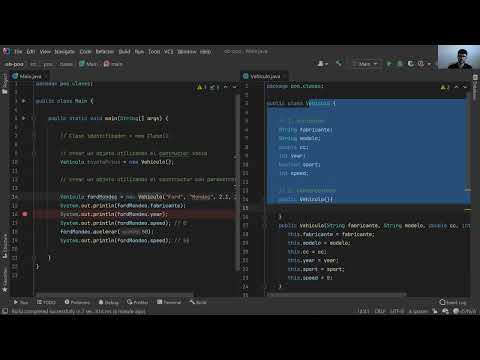This screenshot has height=360, width=480.
Task: Toggle the red breakpoint on the println year line
Action: pyautogui.click(x=24, y=214)
